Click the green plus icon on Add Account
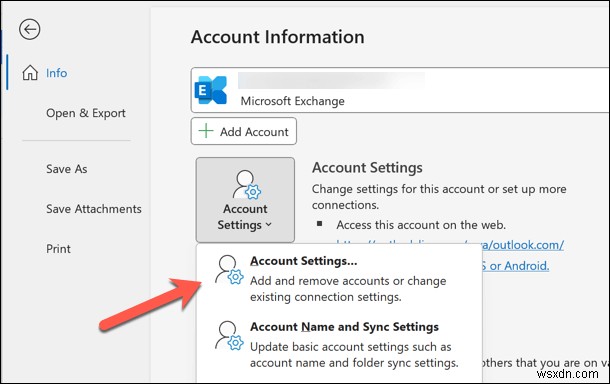 click(206, 131)
